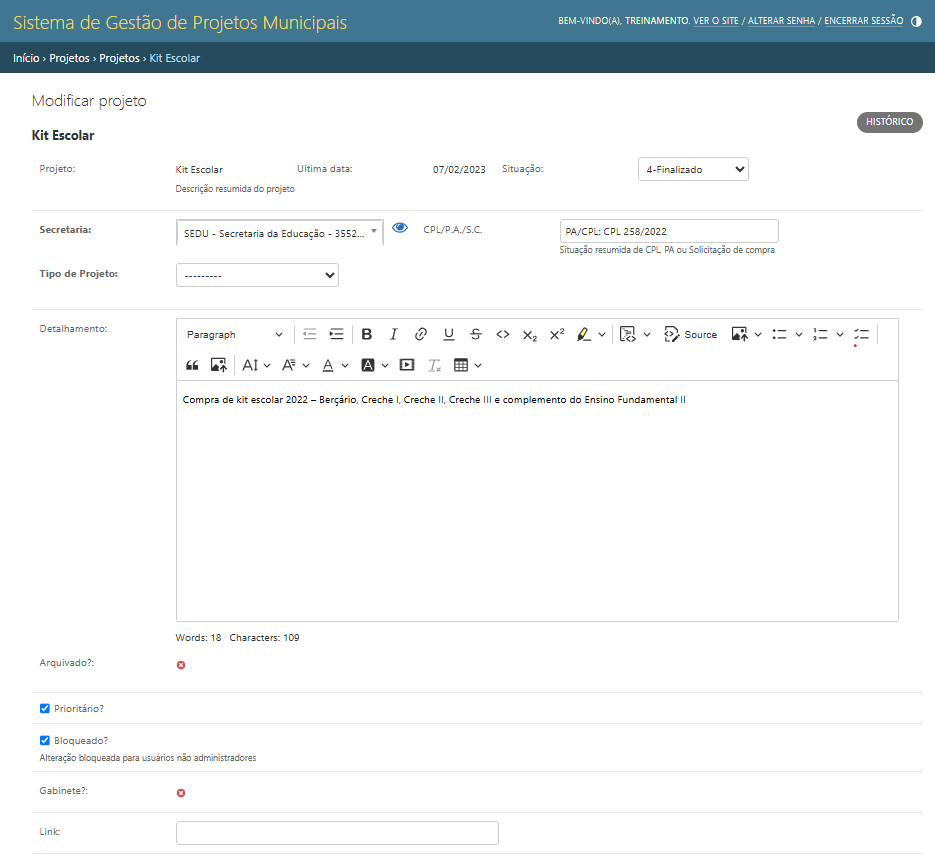The width and height of the screenshot is (935, 865).
Task: Expand the insert image options arrow
Action: tap(758, 334)
